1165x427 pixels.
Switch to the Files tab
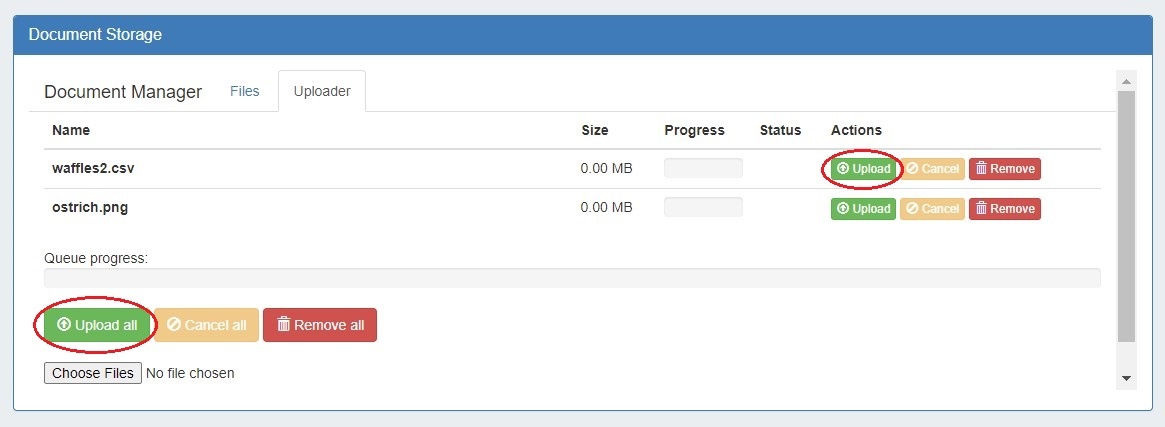tap(244, 91)
